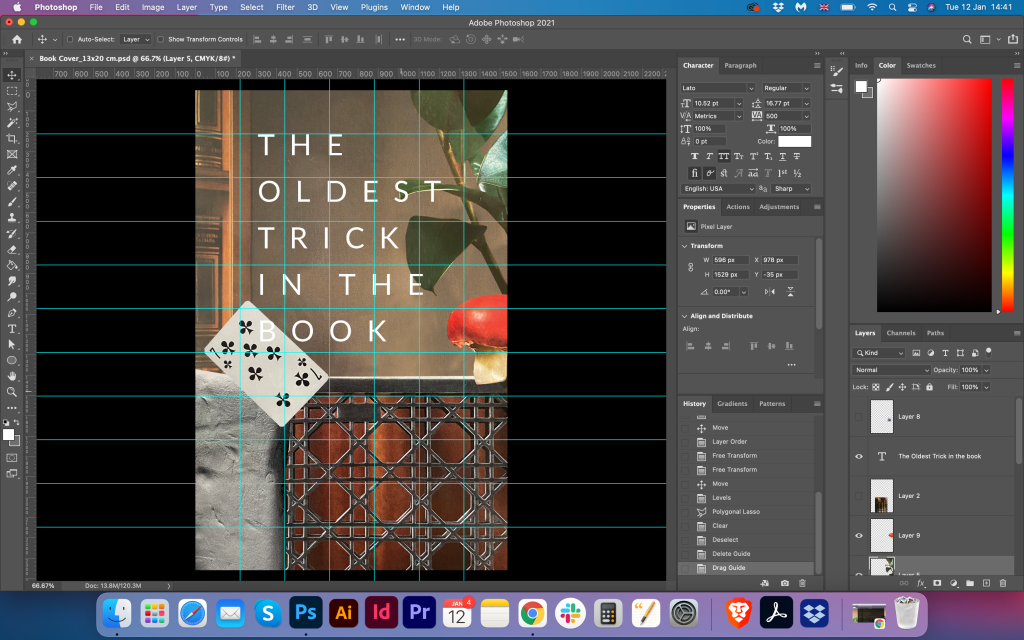
Task: Click the Levels step in History
Action: tap(721, 497)
